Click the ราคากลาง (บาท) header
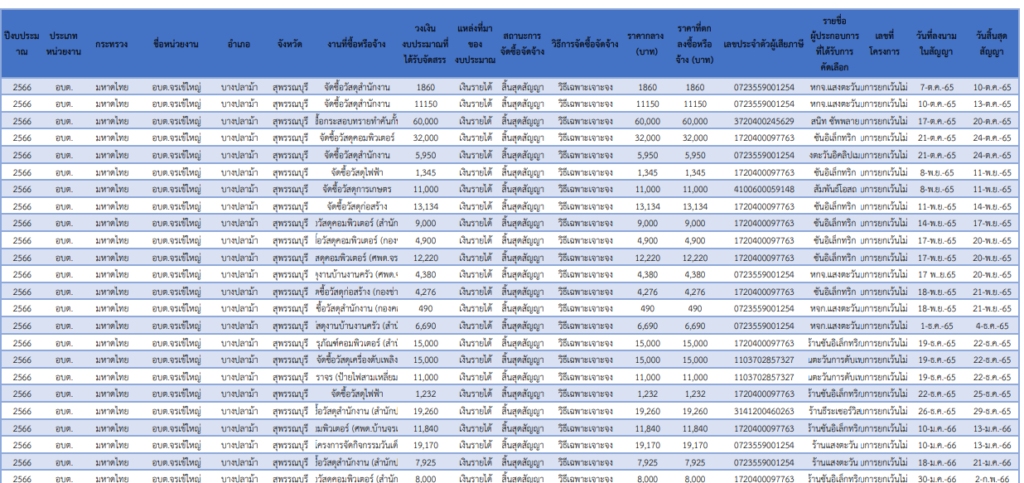1024x483 pixels. (647, 44)
